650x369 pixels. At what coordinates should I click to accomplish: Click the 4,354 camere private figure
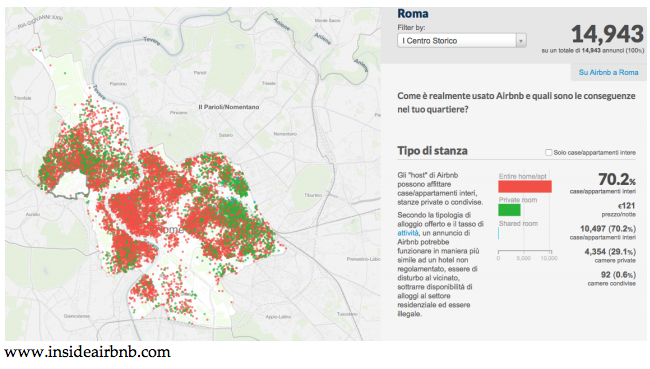(610, 252)
